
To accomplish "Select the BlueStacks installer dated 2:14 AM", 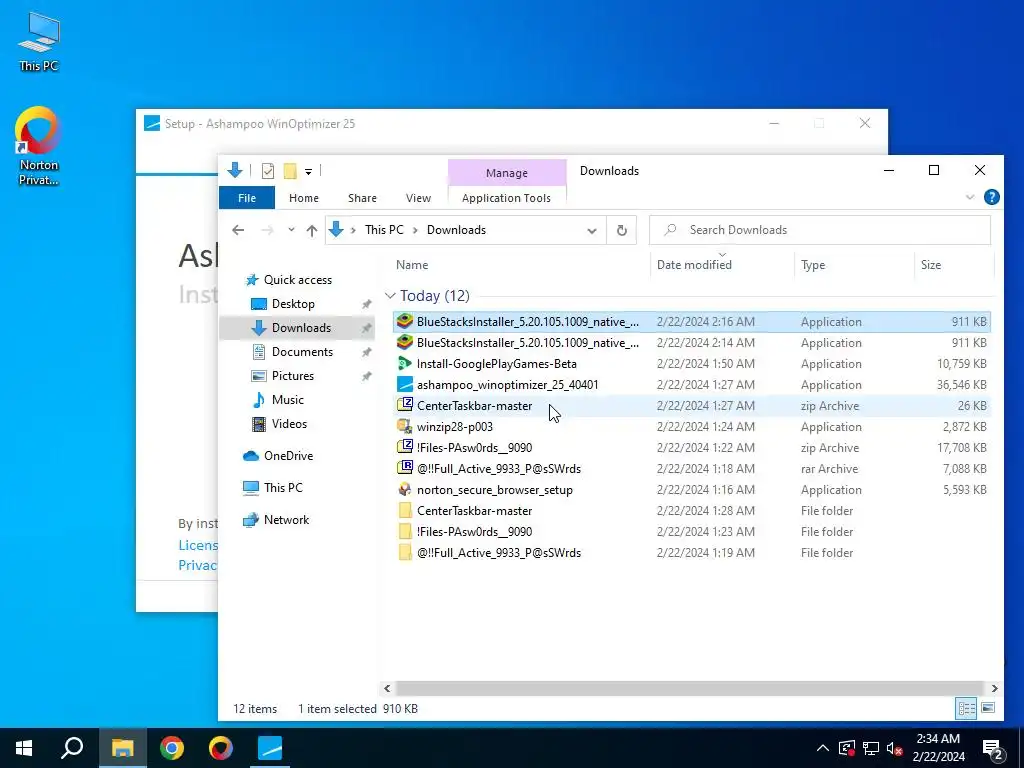I will 692,343.
